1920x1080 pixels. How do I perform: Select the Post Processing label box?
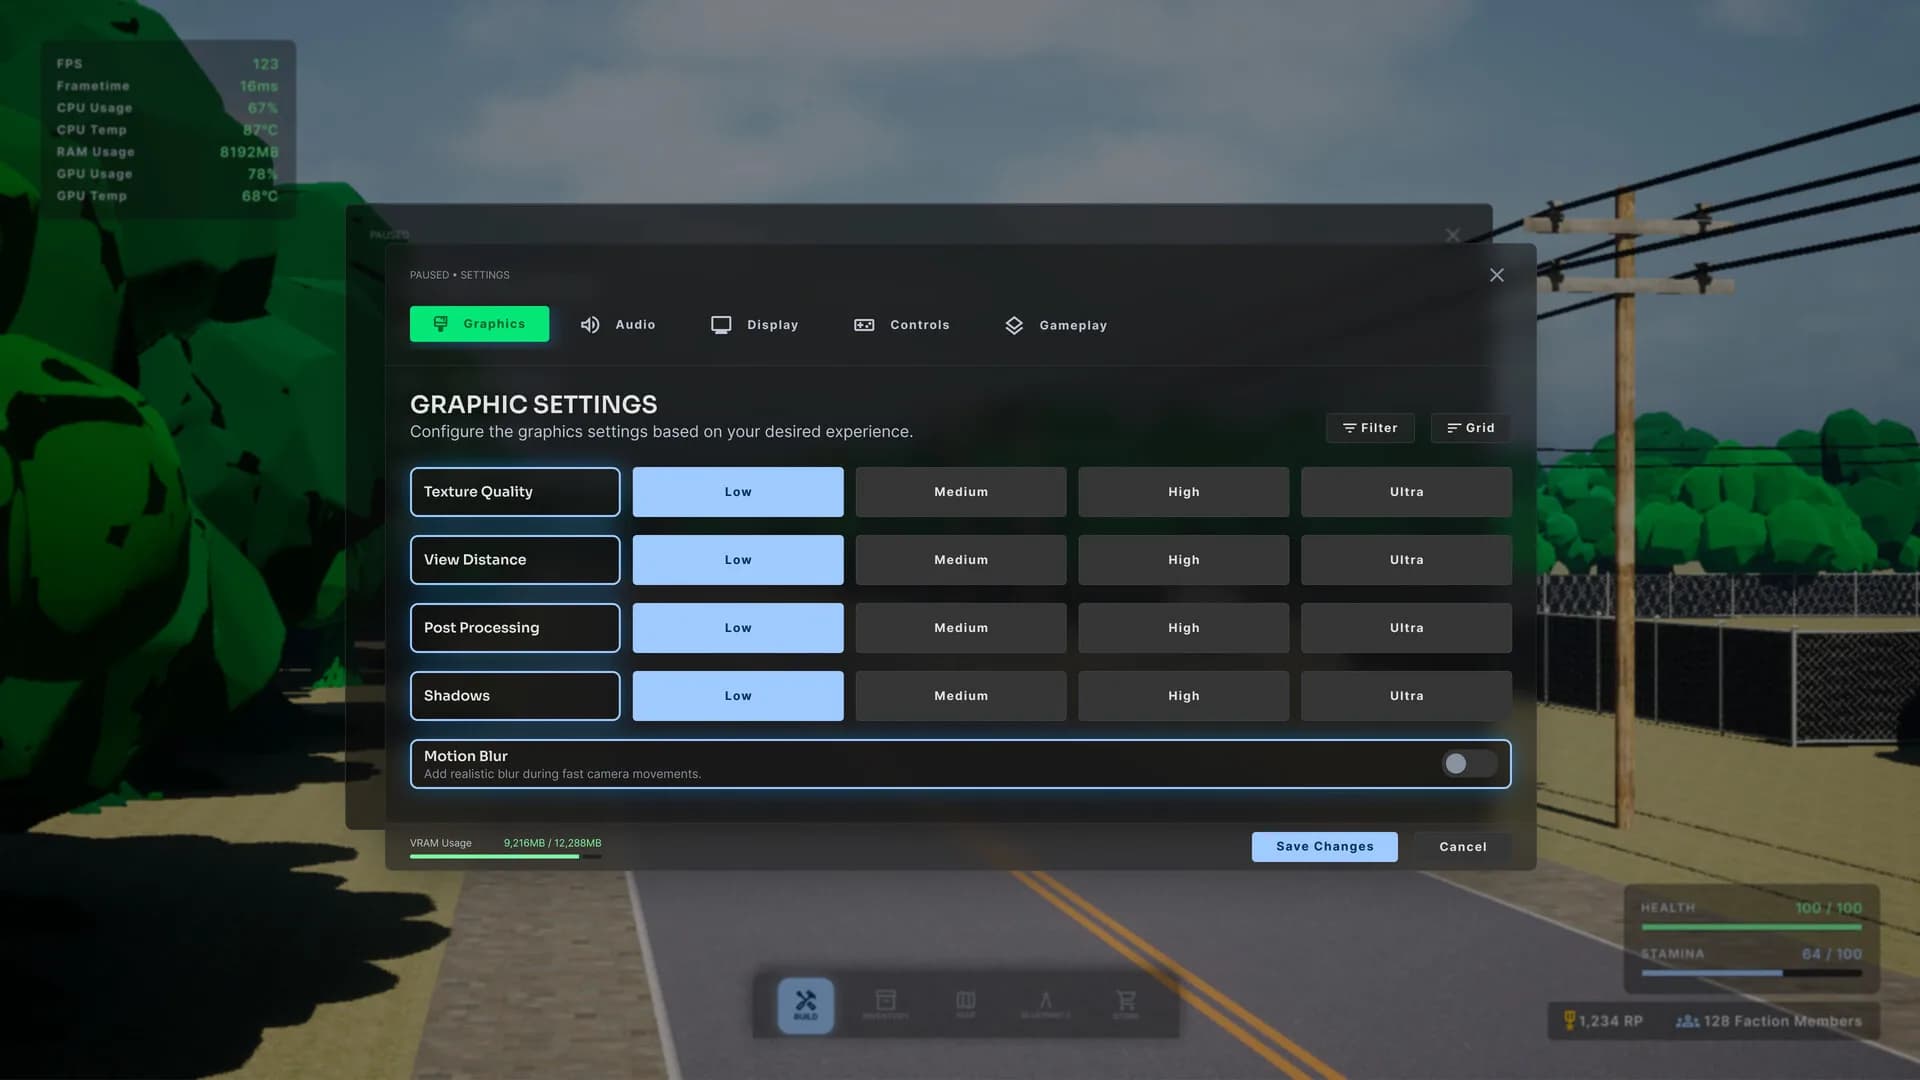pos(515,628)
